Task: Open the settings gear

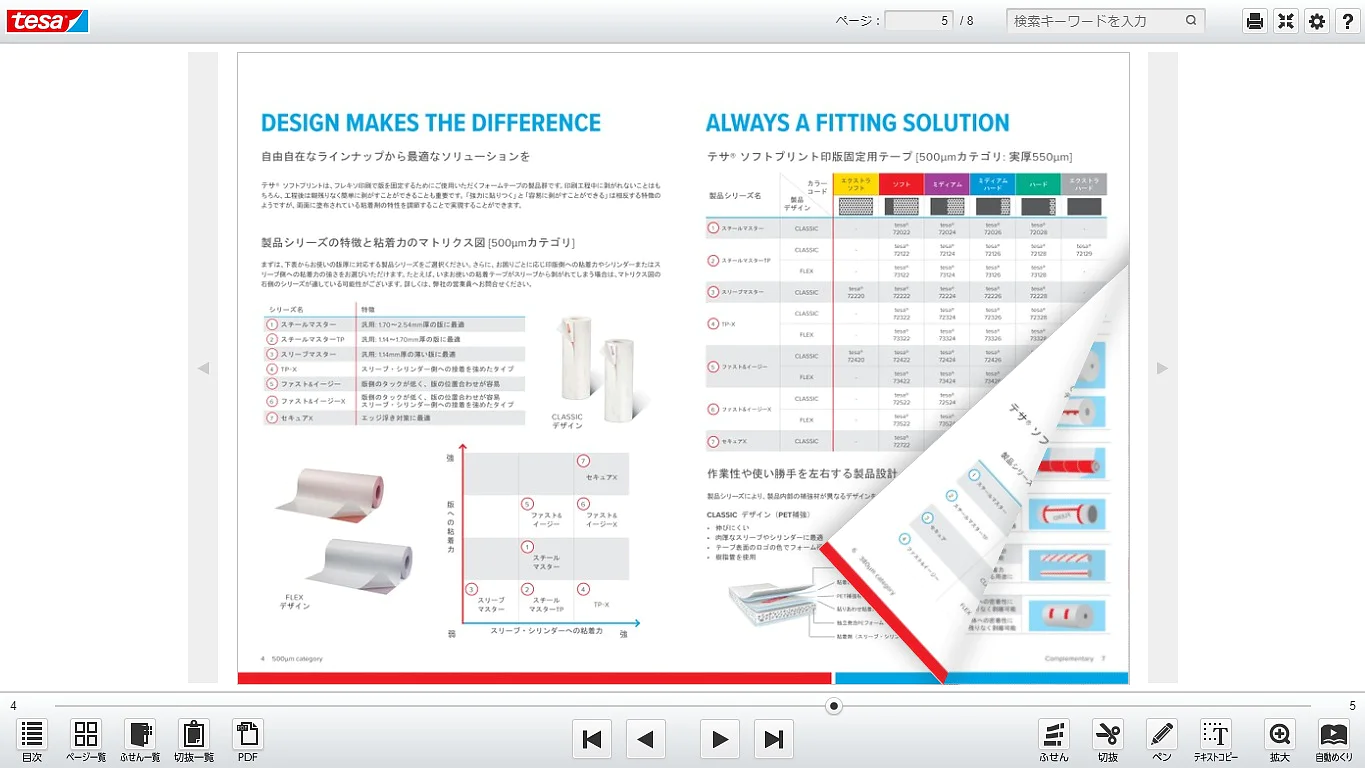Action: coord(1318,21)
